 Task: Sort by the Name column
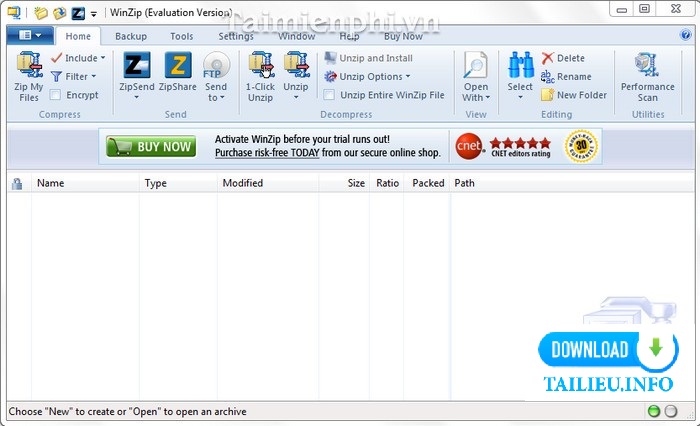[x=85, y=183]
